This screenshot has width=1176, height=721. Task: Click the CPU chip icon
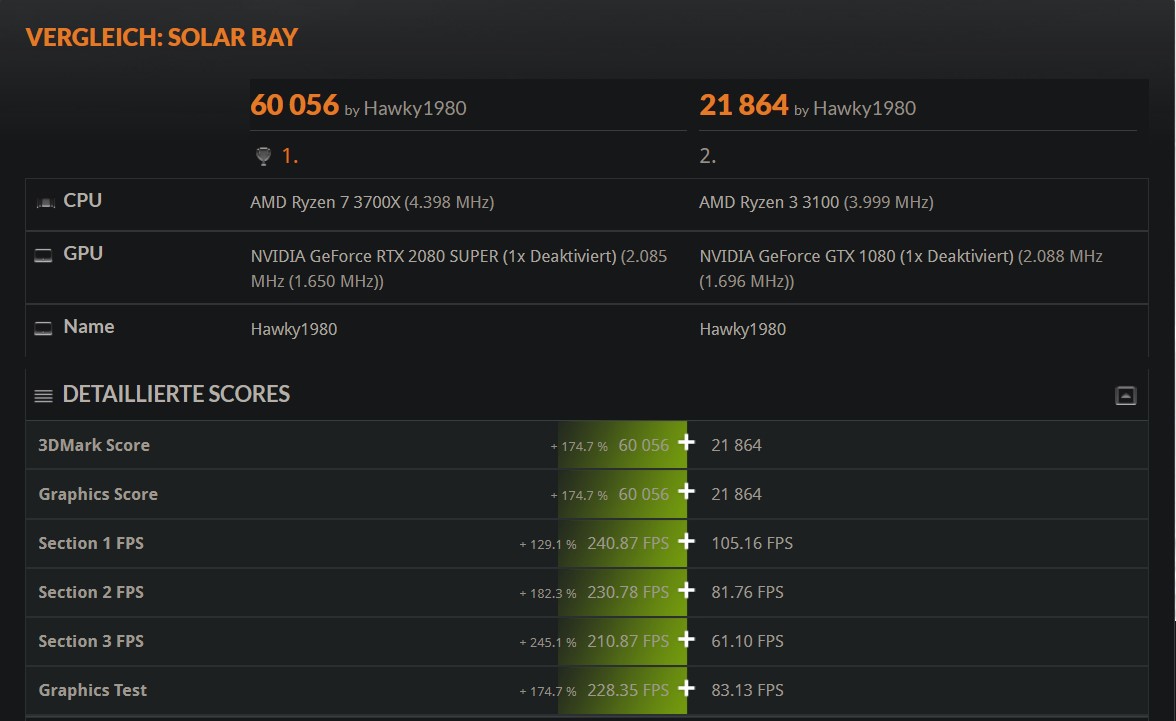point(46,203)
